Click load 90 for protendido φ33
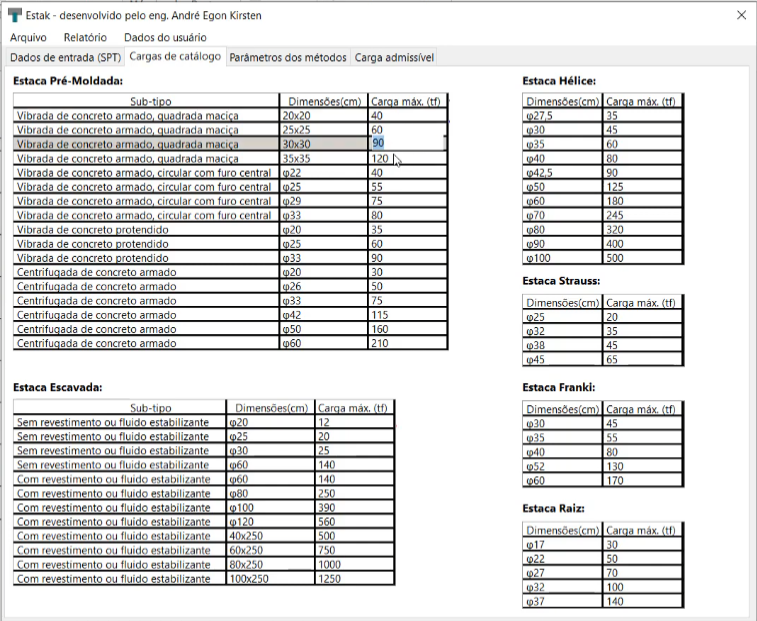Image resolution: width=757 pixels, height=621 pixels. (407, 258)
